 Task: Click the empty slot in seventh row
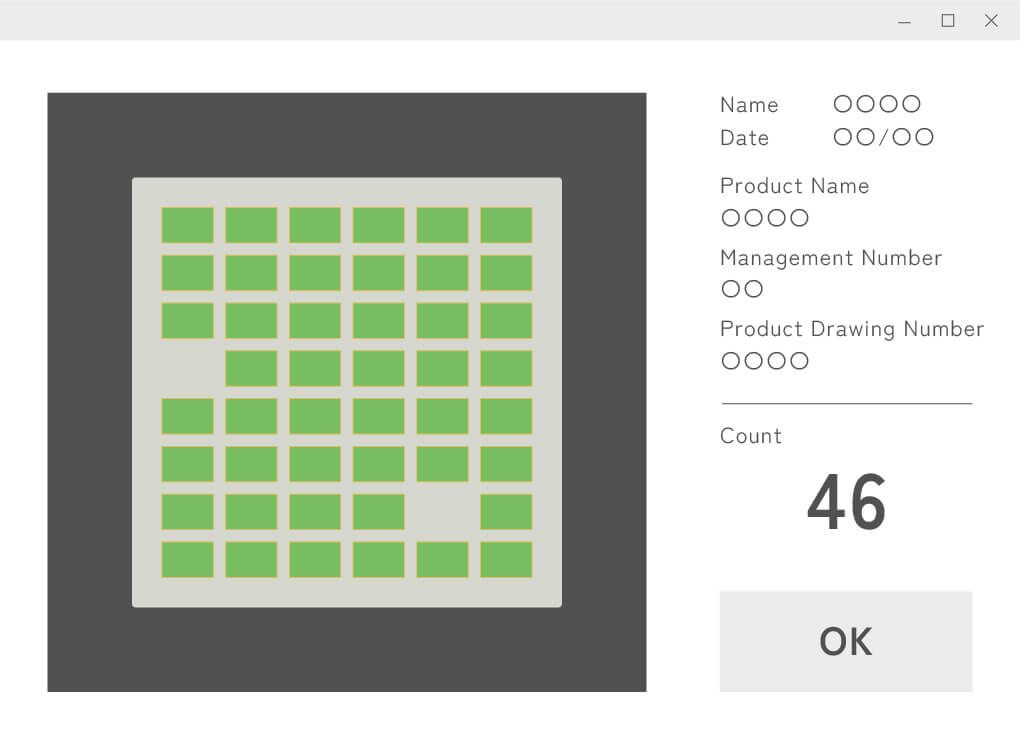pos(442,512)
